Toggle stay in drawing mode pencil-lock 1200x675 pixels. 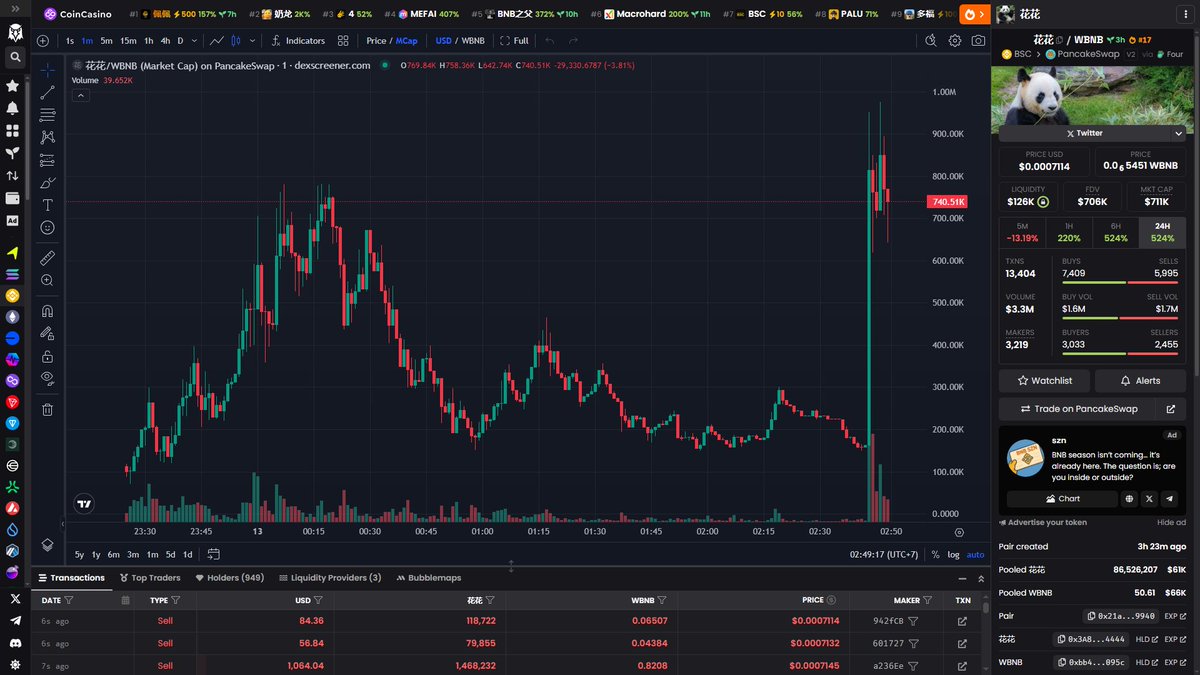coord(47,334)
